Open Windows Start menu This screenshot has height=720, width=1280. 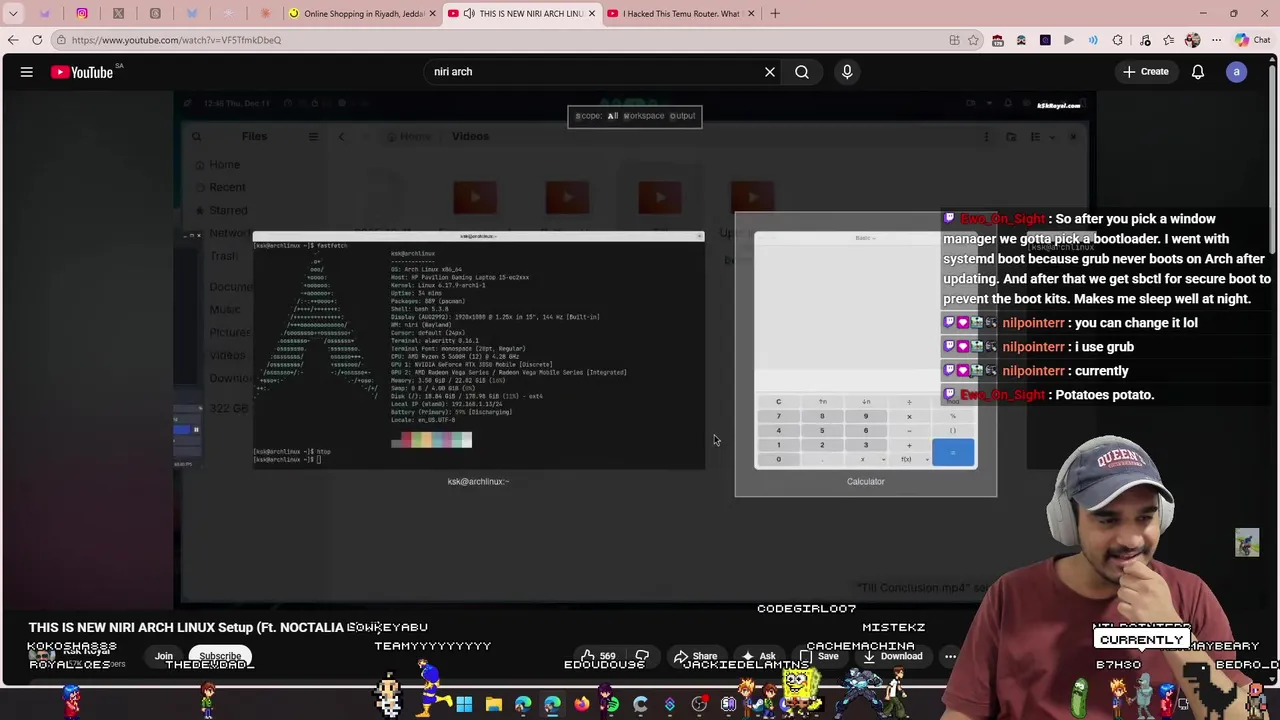pos(464,705)
